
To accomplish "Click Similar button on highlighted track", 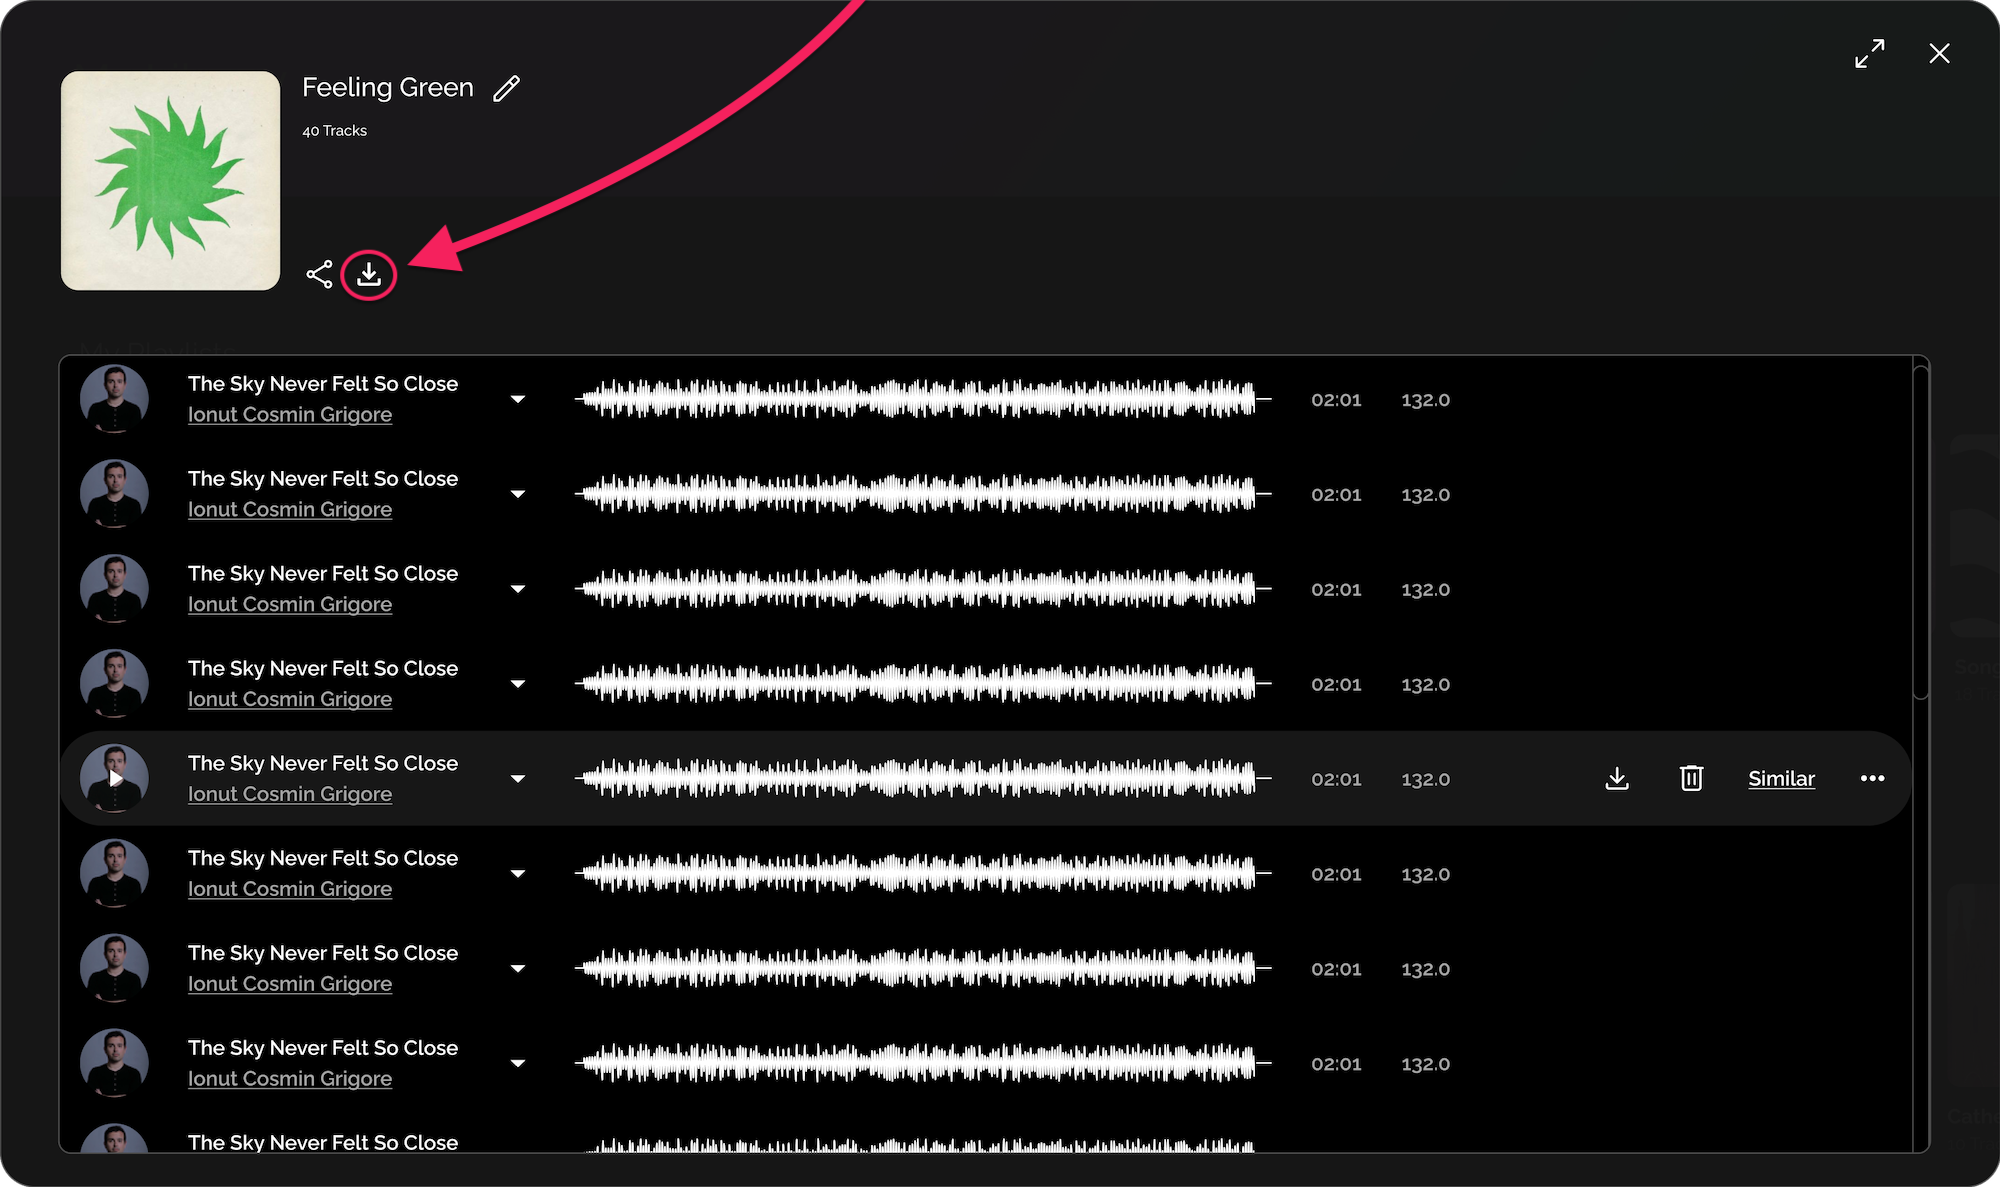I will click(1780, 777).
